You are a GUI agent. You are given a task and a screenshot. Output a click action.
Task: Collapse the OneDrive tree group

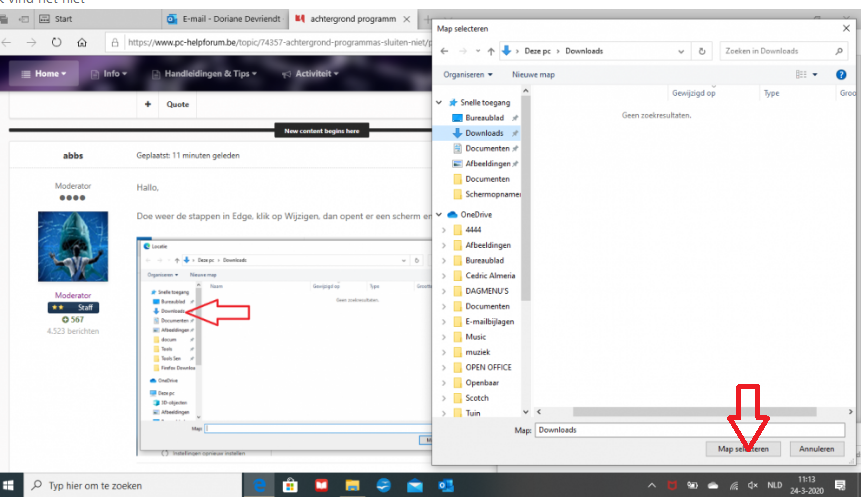(439, 214)
